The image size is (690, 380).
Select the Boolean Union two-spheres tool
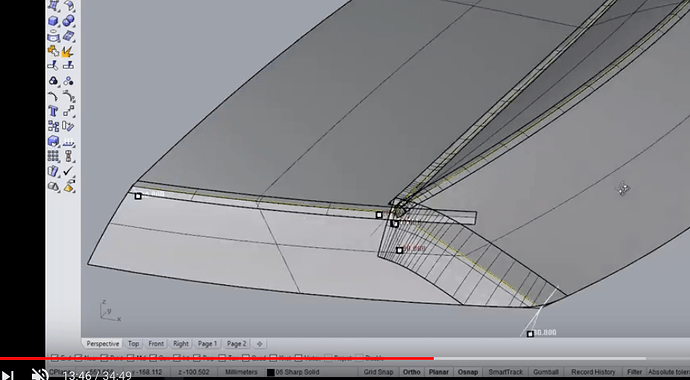(68, 21)
